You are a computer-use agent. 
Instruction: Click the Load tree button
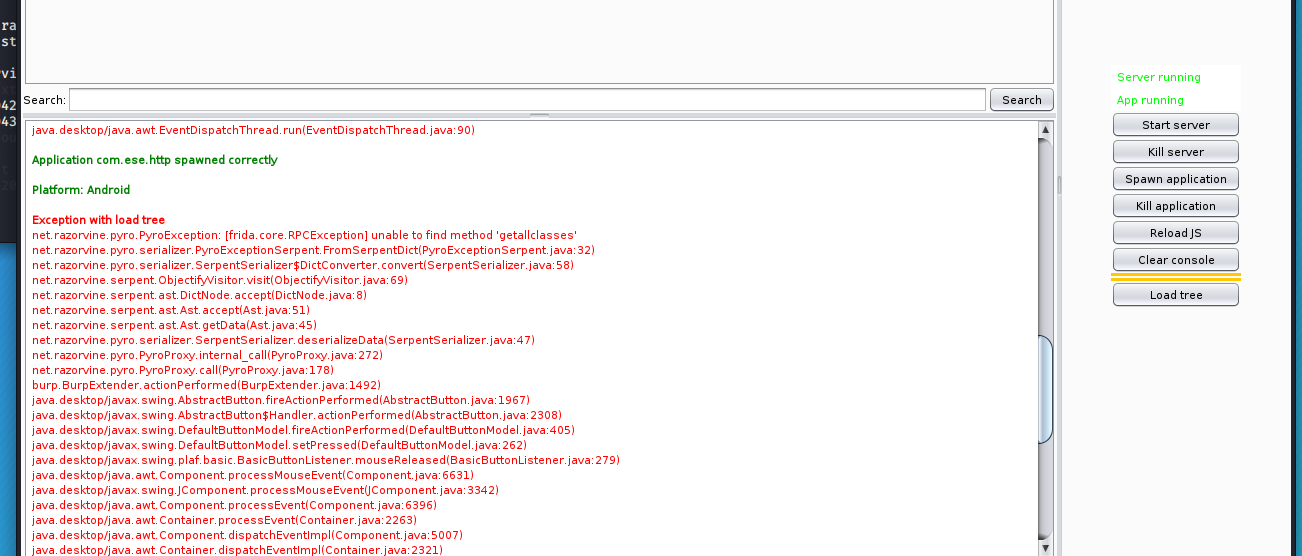click(x=1176, y=295)
